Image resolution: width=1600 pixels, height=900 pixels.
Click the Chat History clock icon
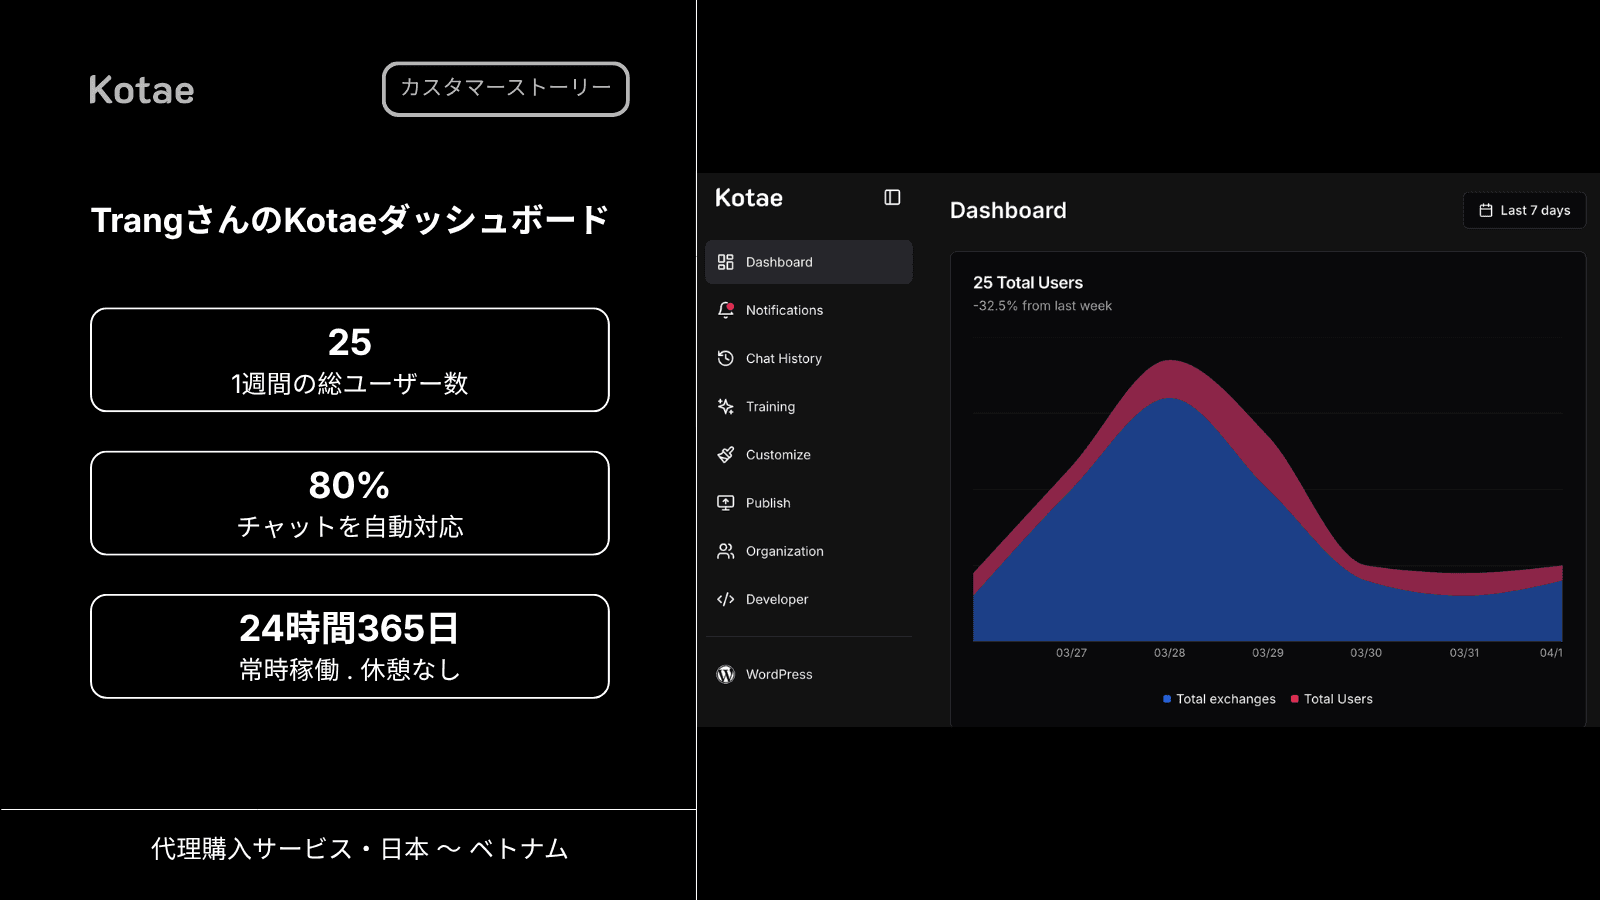tap(726, 358)
